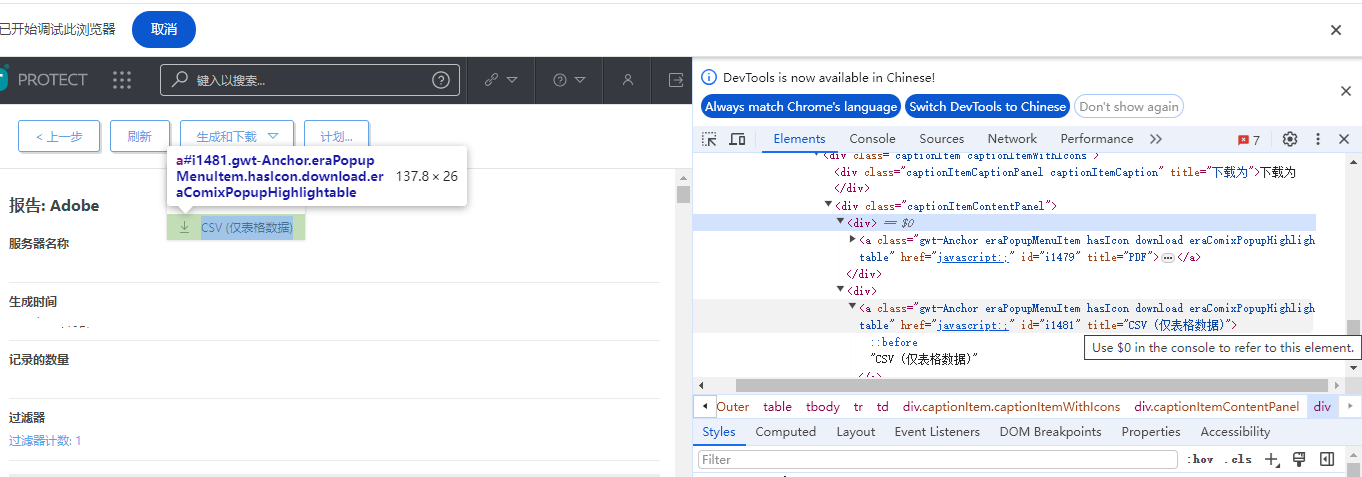
Task: Expand the 生成和下载 dropdown button
Action: click(237, 136)
